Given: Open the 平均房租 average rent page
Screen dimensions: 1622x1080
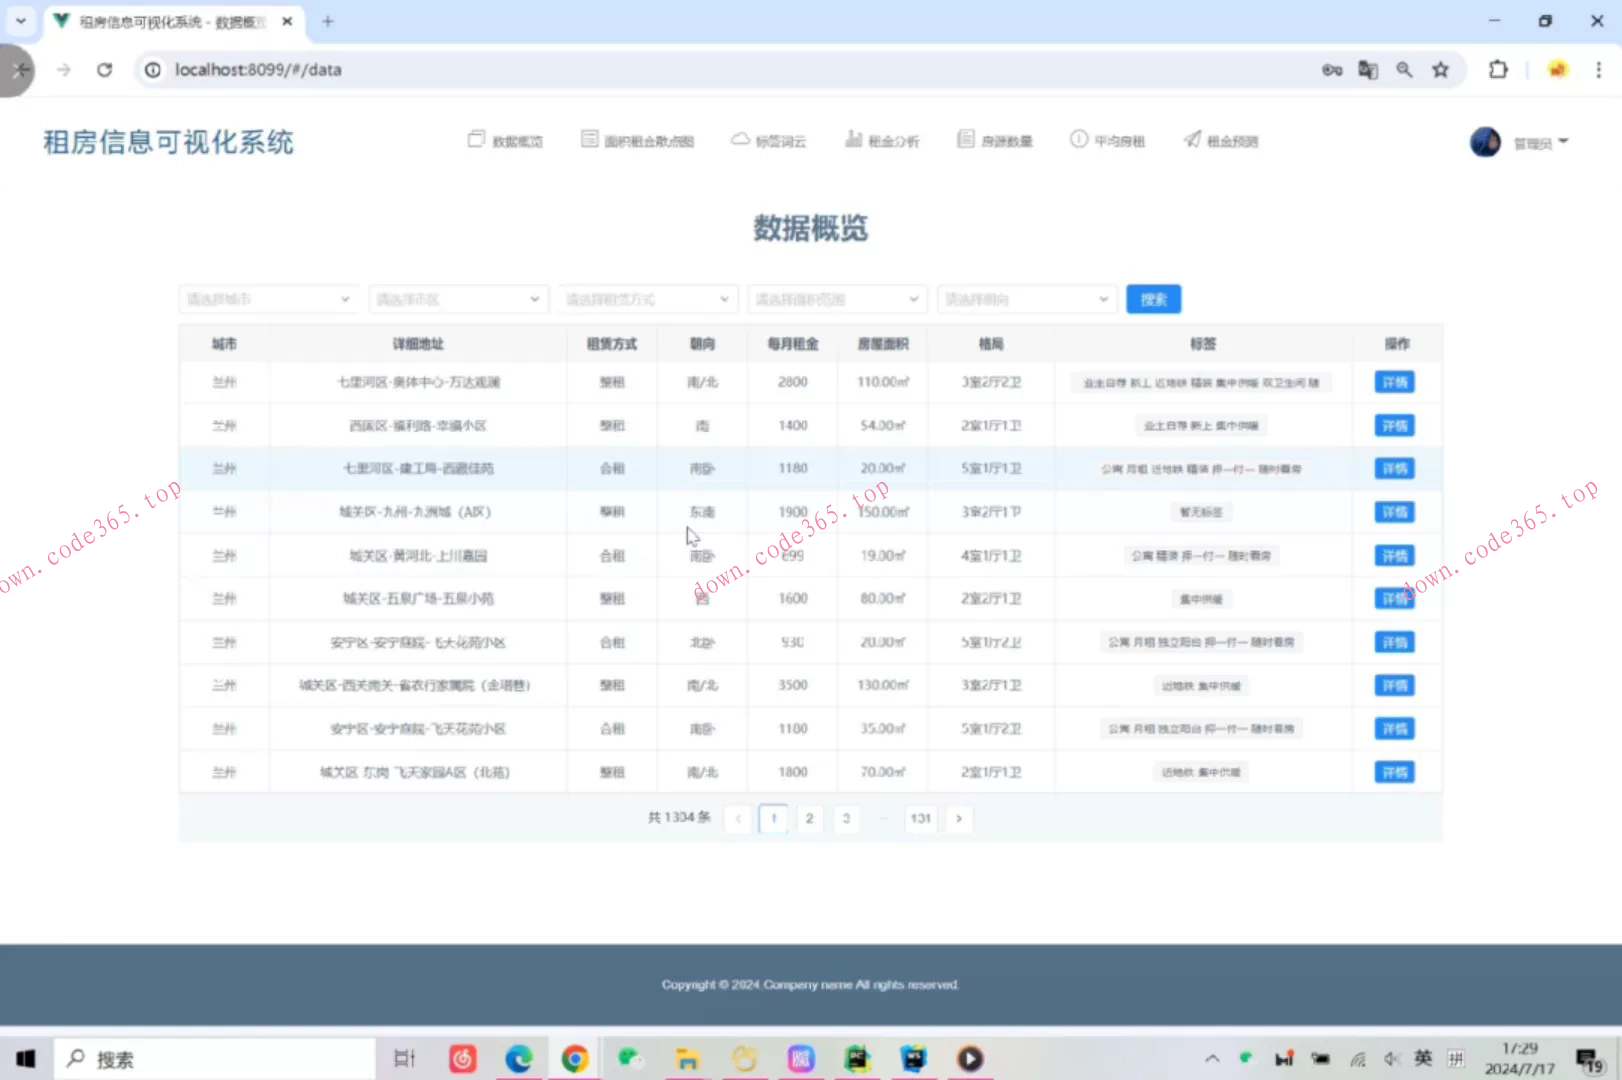Looking at the screenshot, I should tap(1108, 140).
